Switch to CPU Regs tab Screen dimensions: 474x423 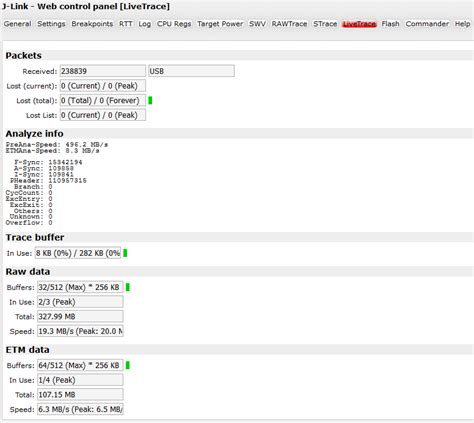[174, 24]
